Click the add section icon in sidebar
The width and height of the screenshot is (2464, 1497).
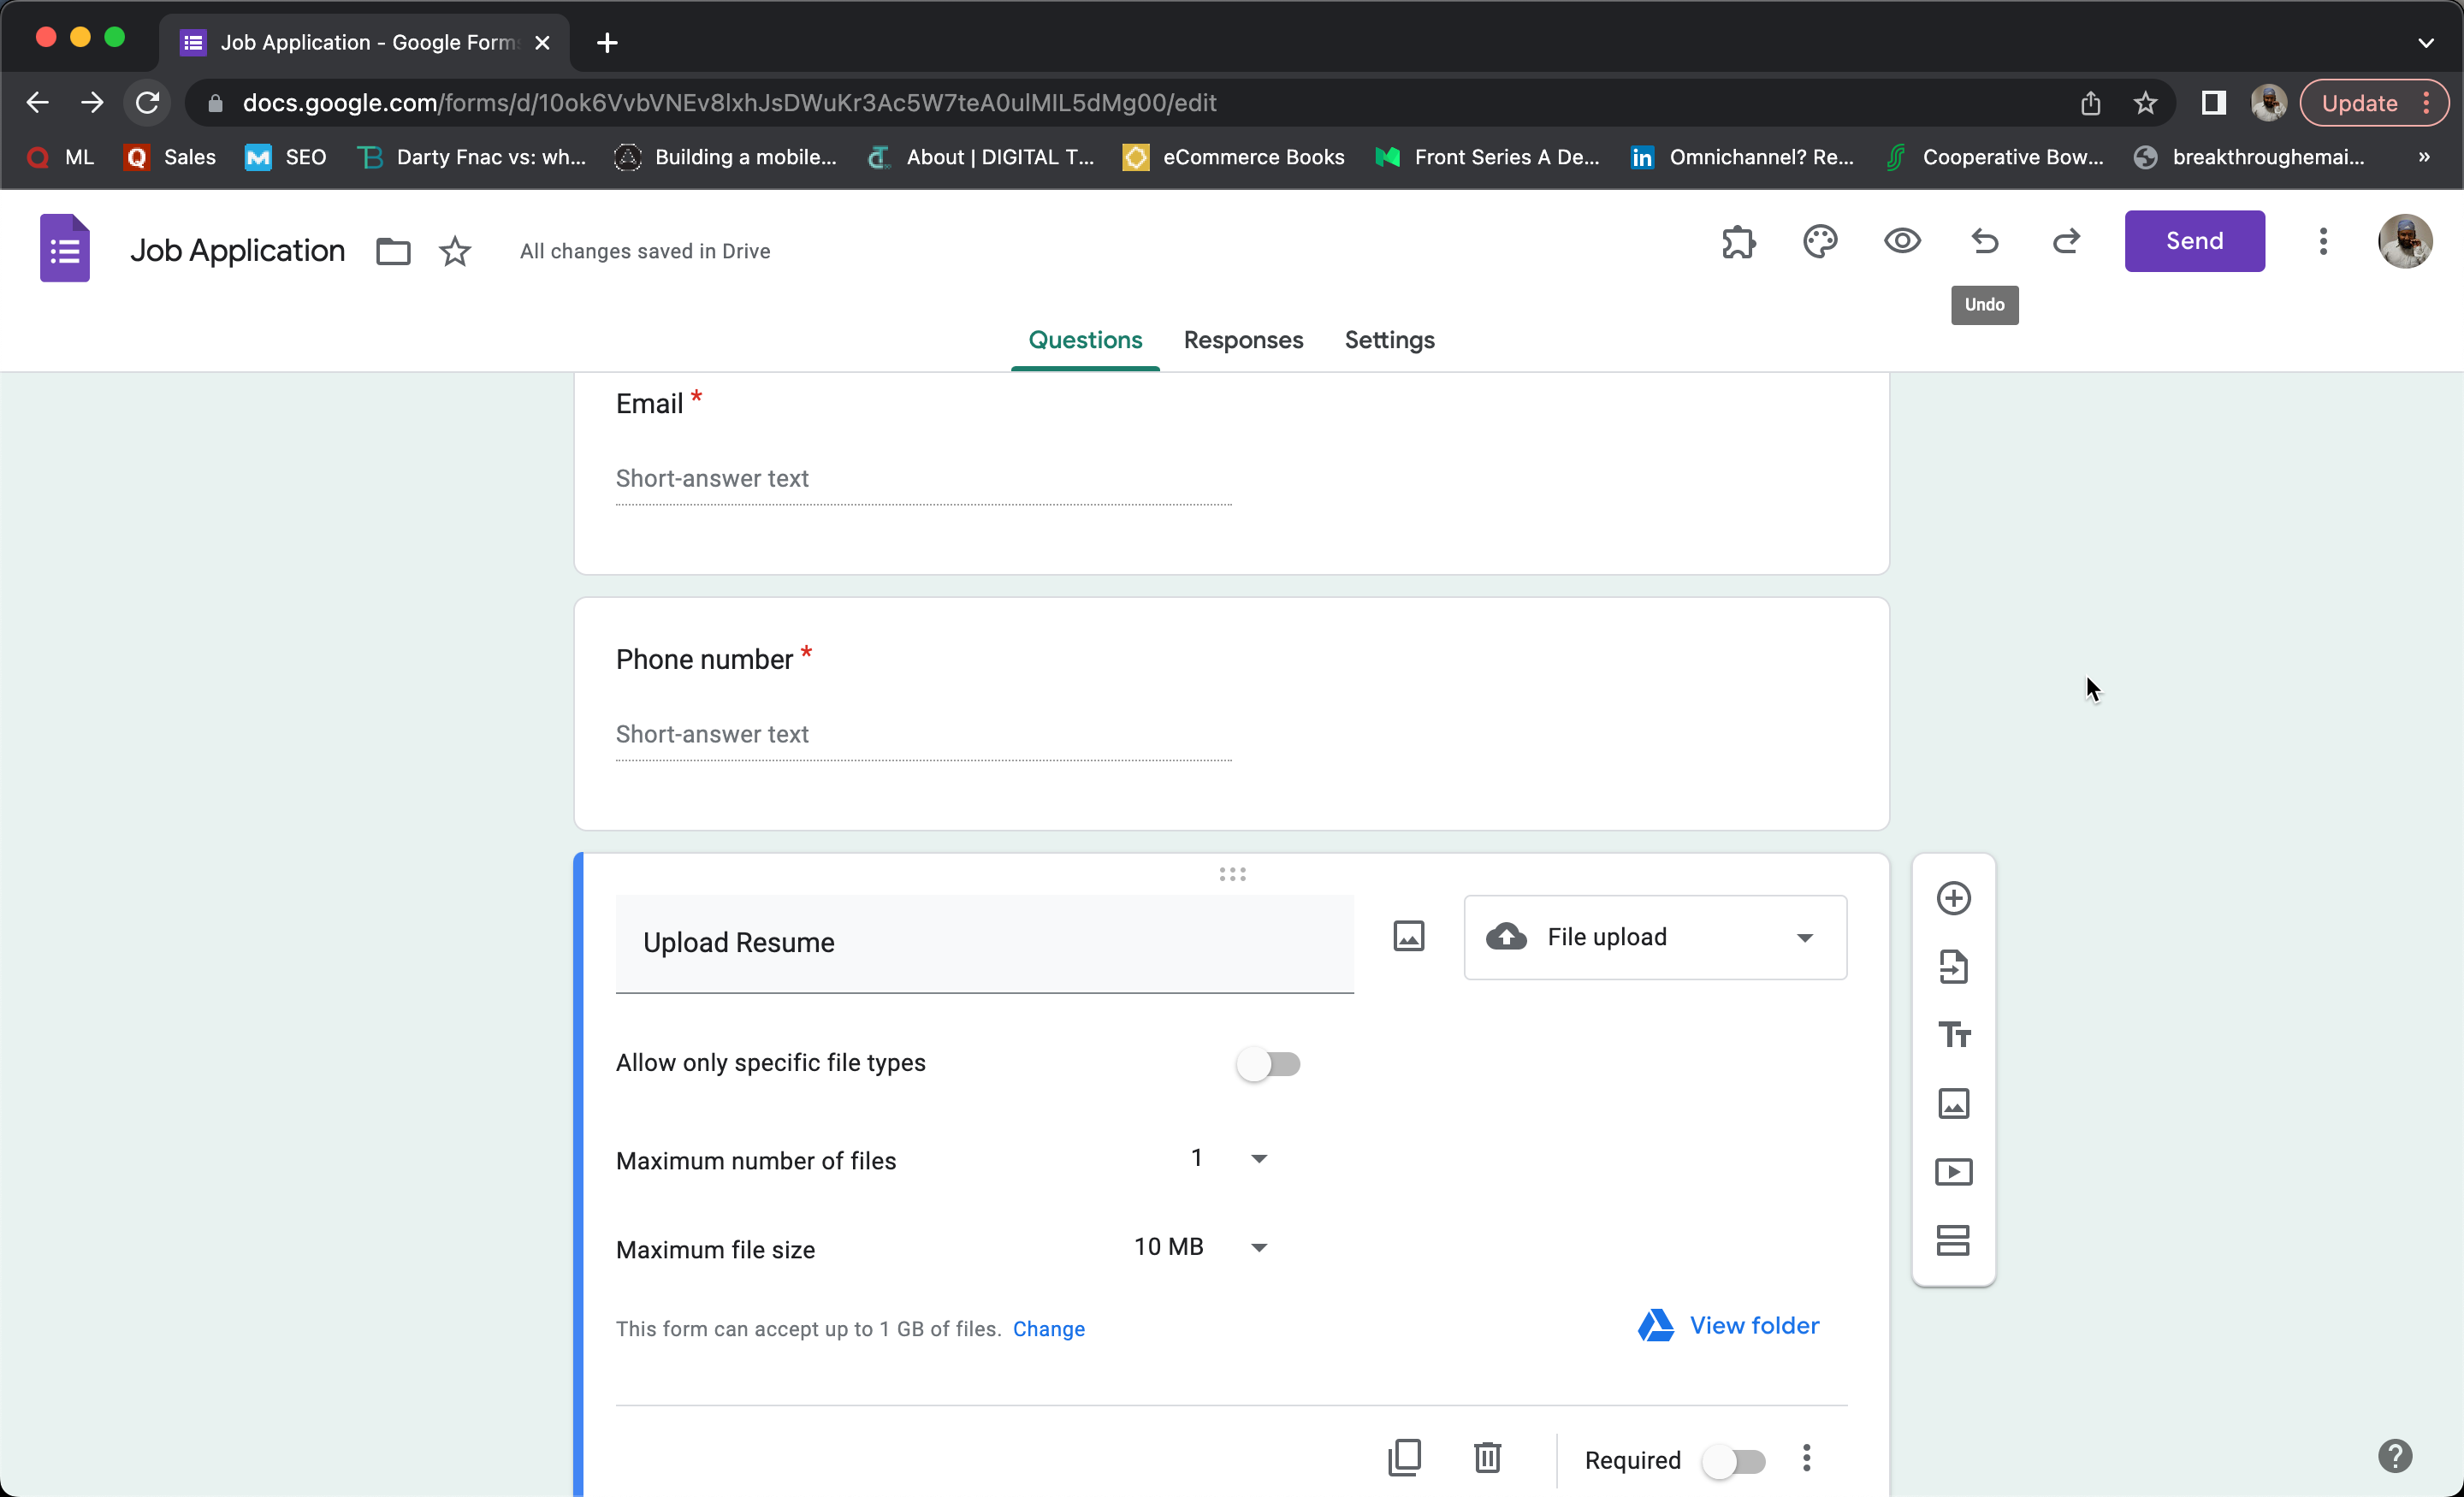coord(1953,1240)
